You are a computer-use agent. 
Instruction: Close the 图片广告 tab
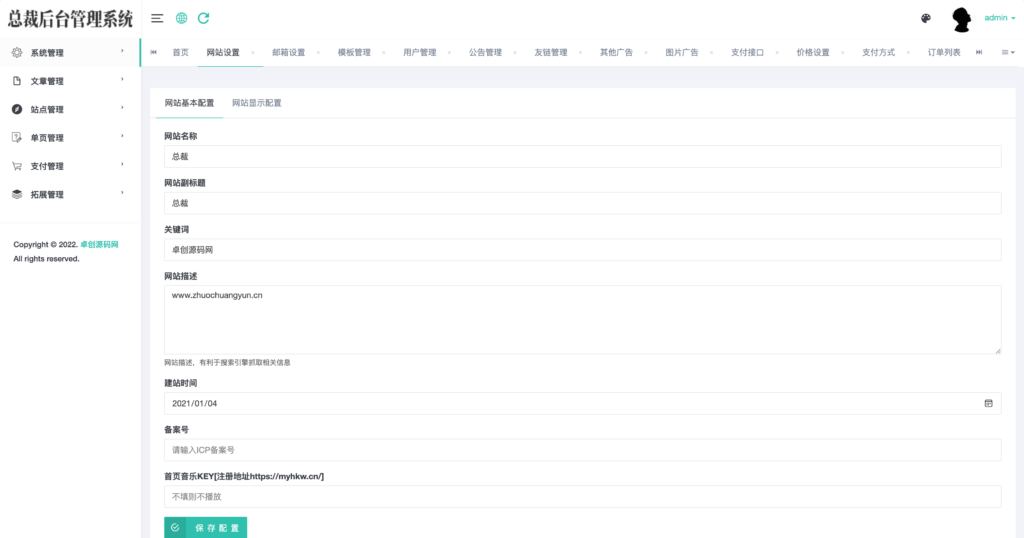[711, 52]
